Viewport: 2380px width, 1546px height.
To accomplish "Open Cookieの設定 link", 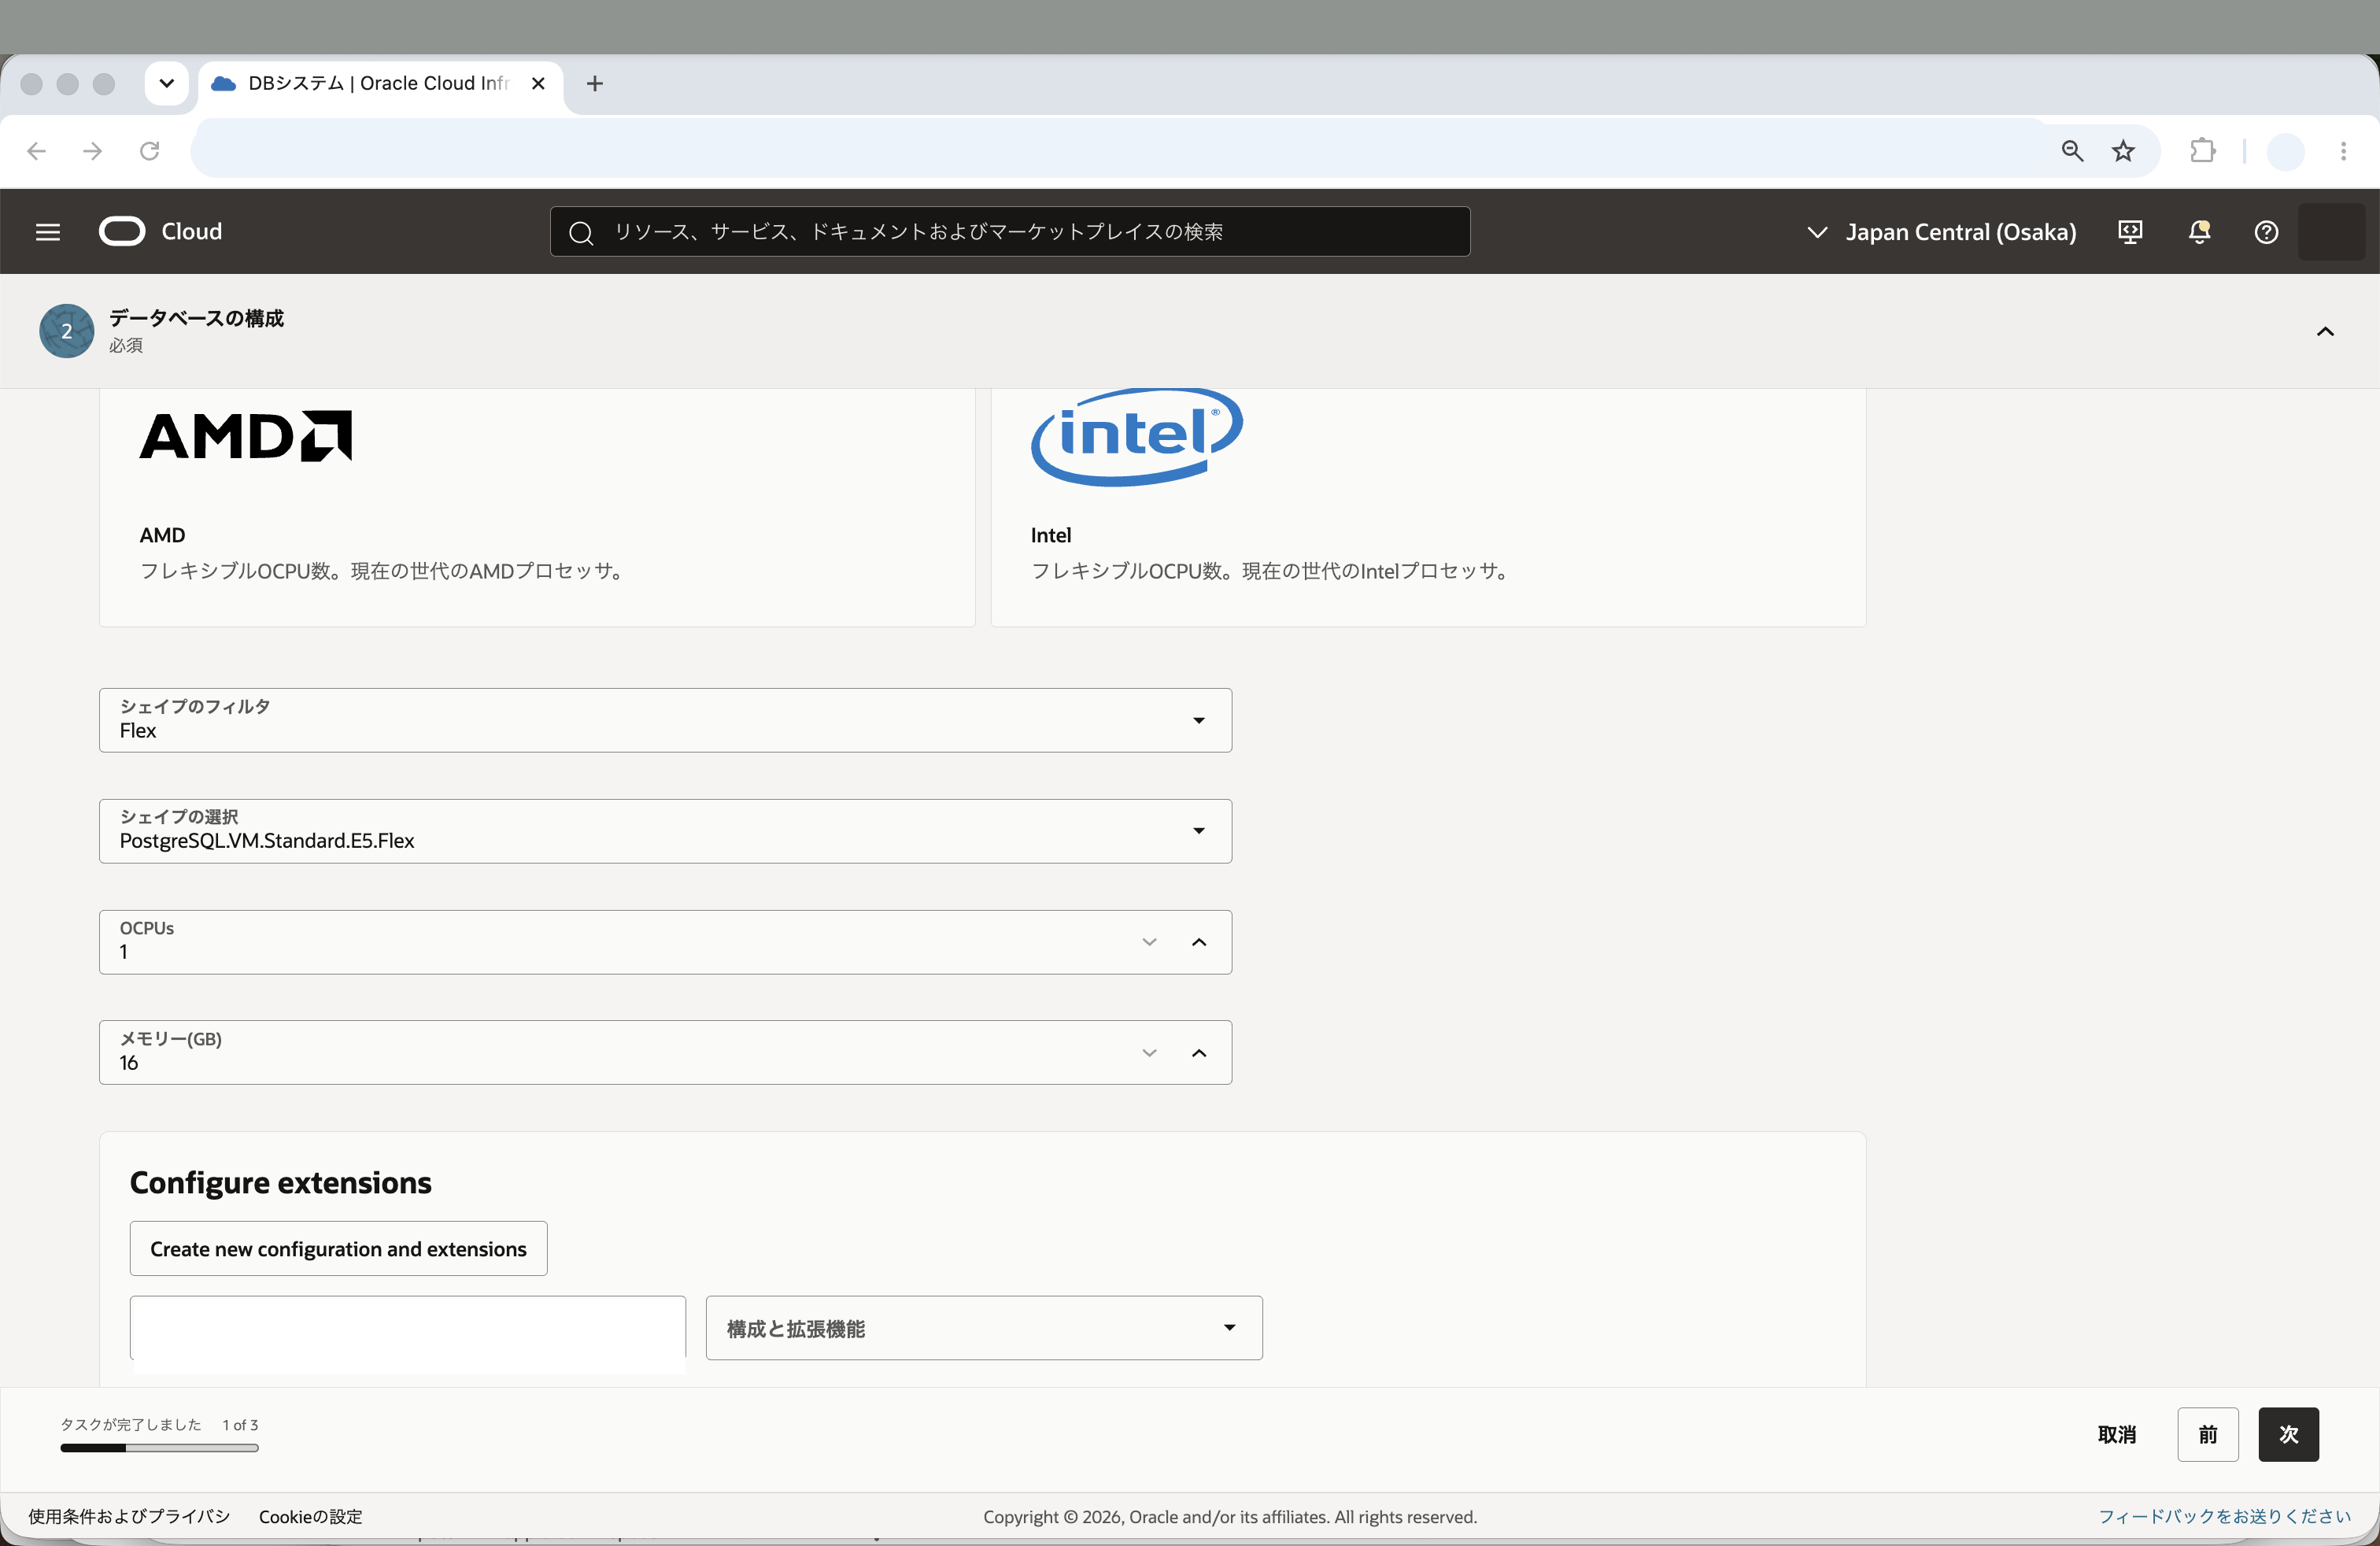I will pos(311,1516).
